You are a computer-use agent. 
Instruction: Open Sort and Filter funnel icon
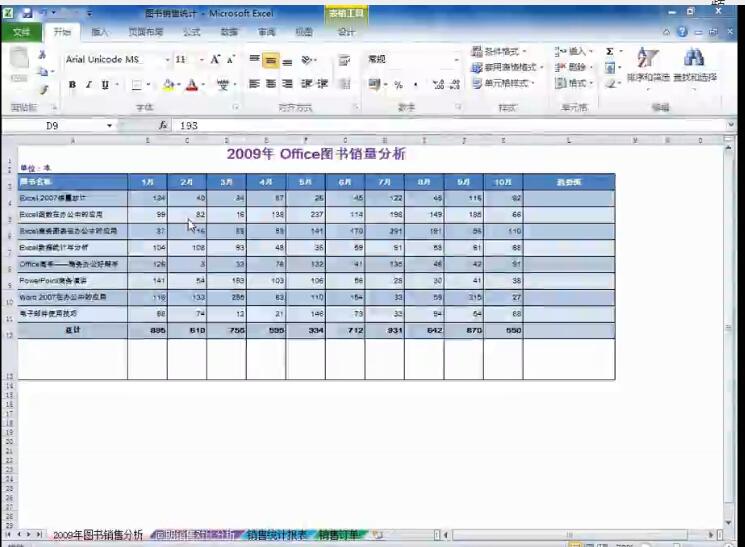click(x=647, y=58)
